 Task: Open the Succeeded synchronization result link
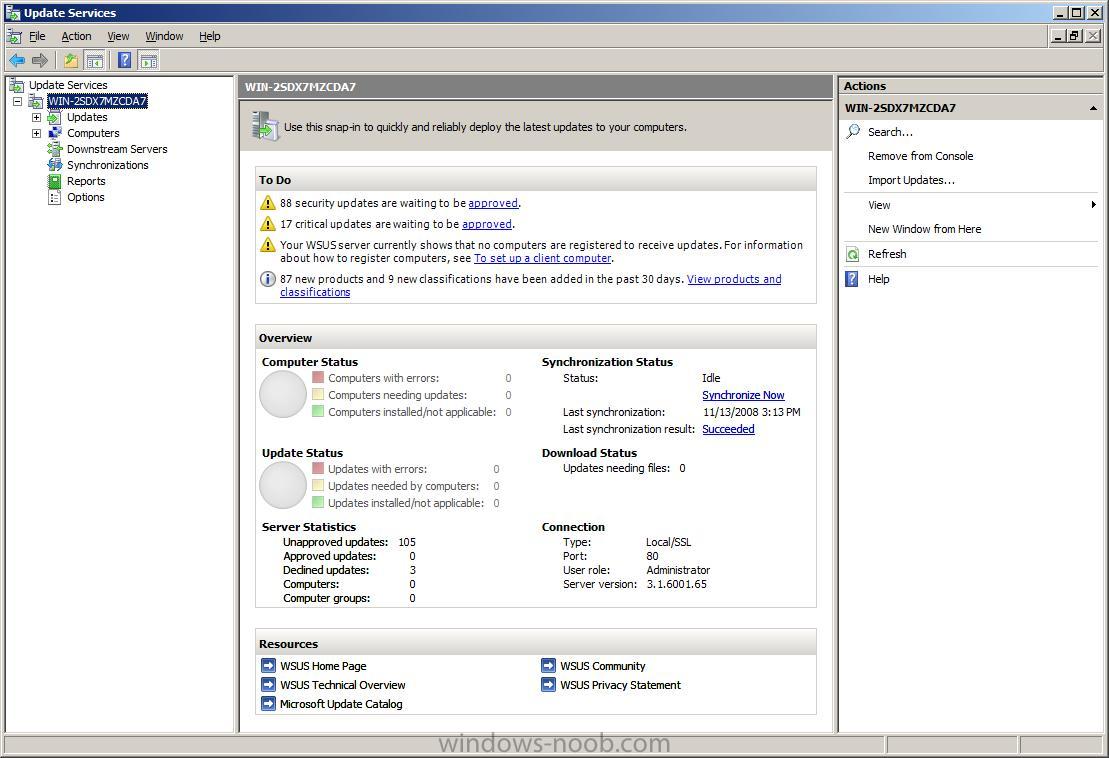[728, 429]
